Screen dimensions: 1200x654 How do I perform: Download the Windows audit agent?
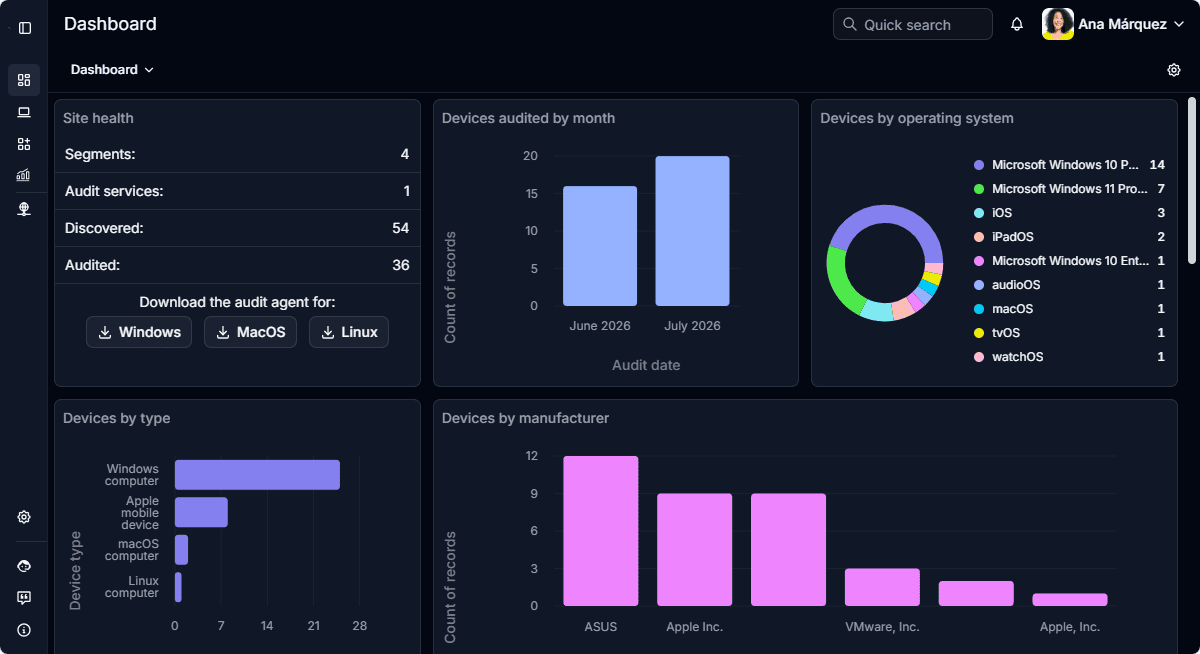click(139, 332)
